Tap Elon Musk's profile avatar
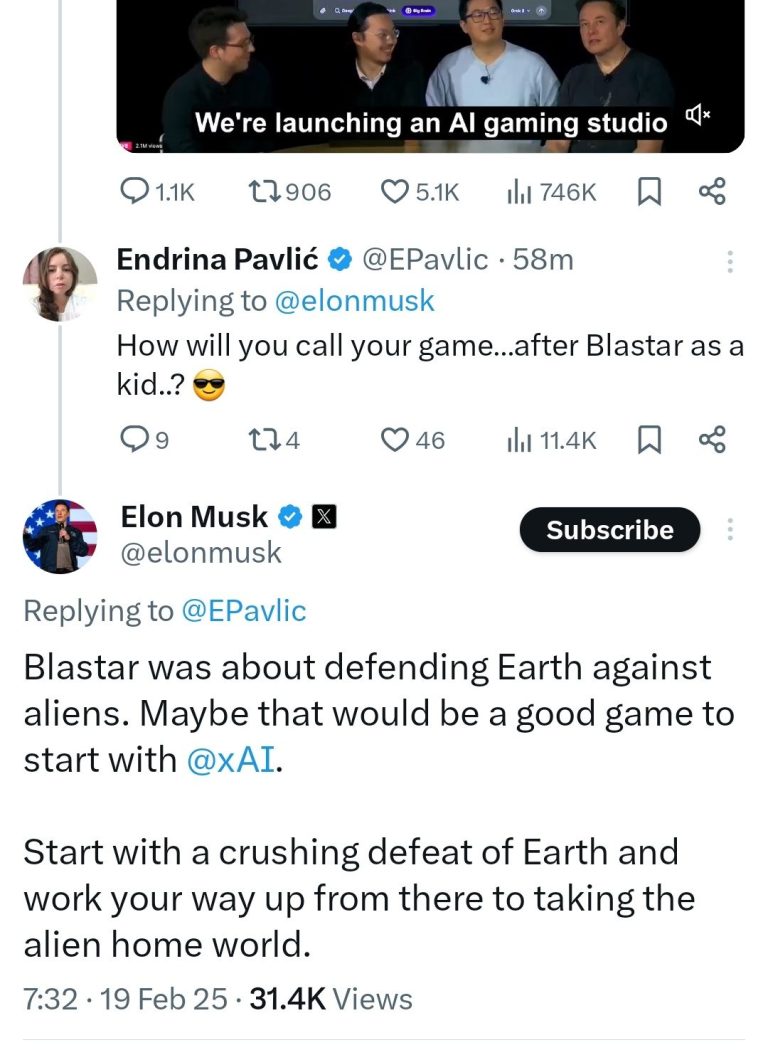This screenshot has height=1055, width=768. 60,535
